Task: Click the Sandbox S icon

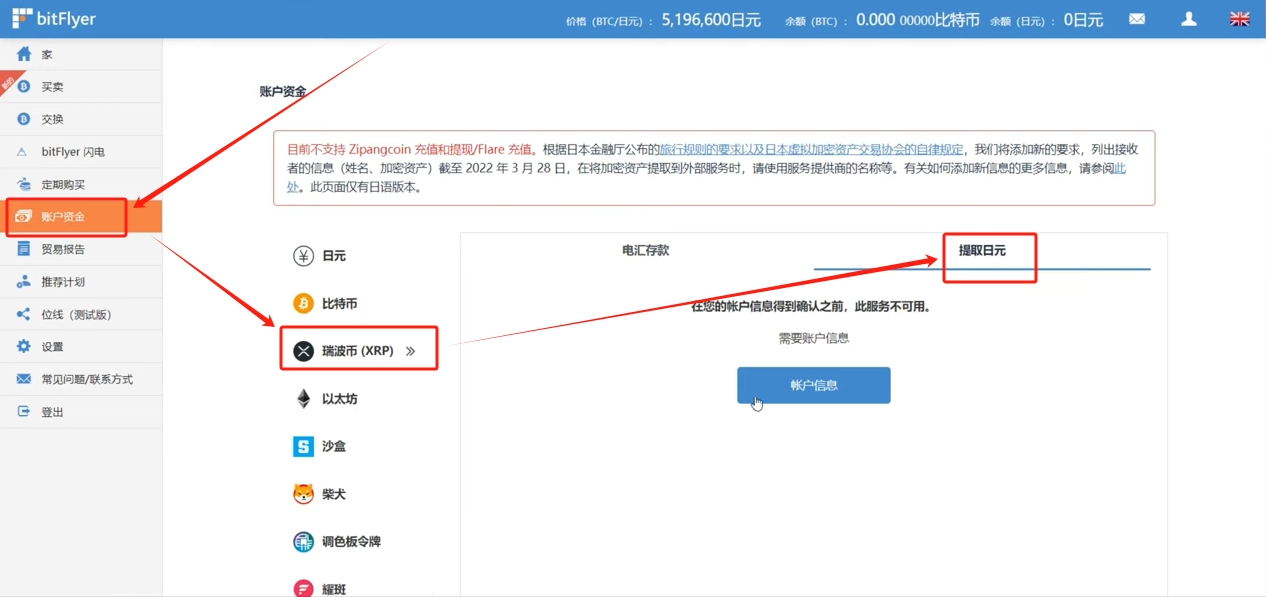Action: (303, 446)
